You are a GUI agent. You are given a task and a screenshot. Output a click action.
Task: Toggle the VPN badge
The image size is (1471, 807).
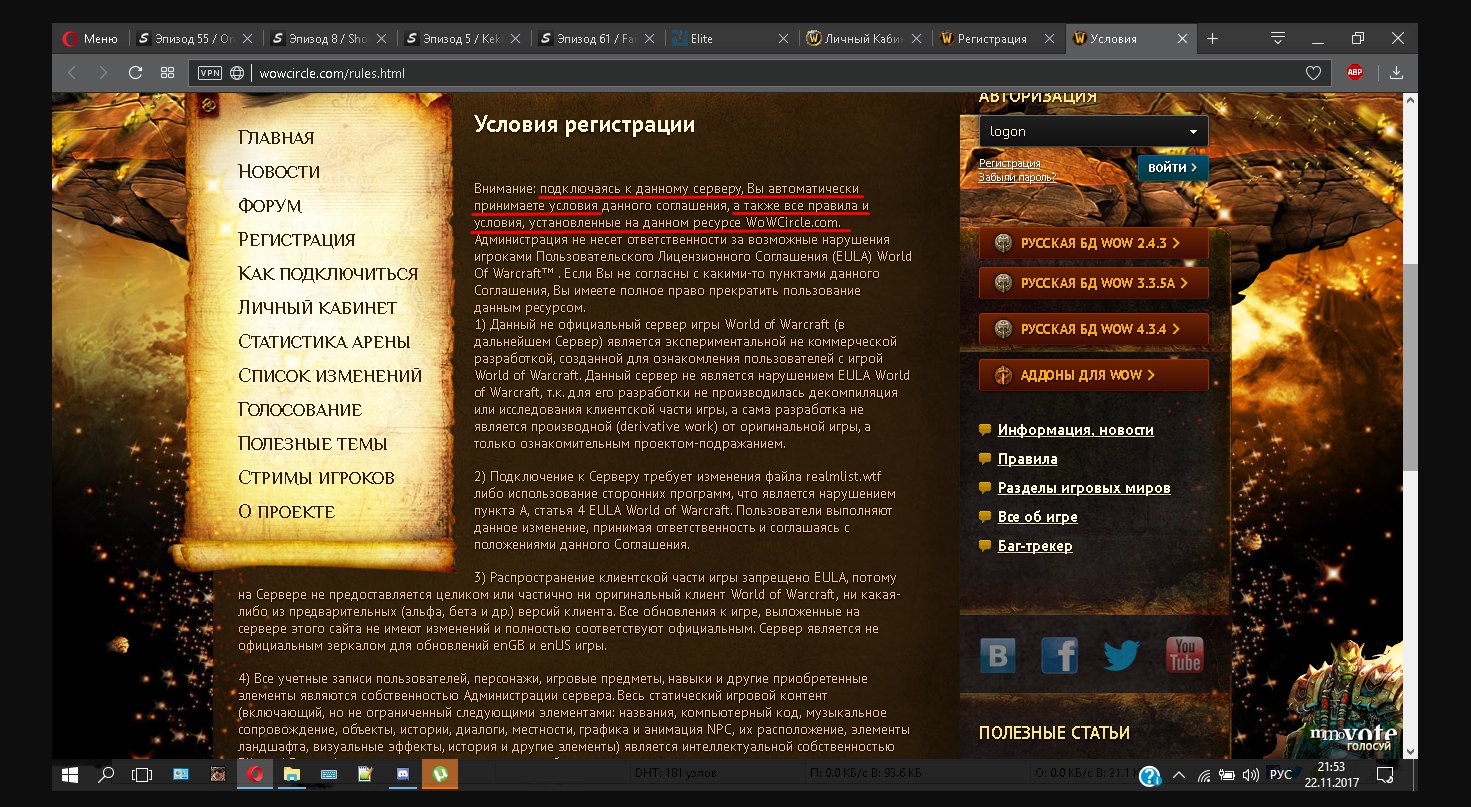coord(210,73)
